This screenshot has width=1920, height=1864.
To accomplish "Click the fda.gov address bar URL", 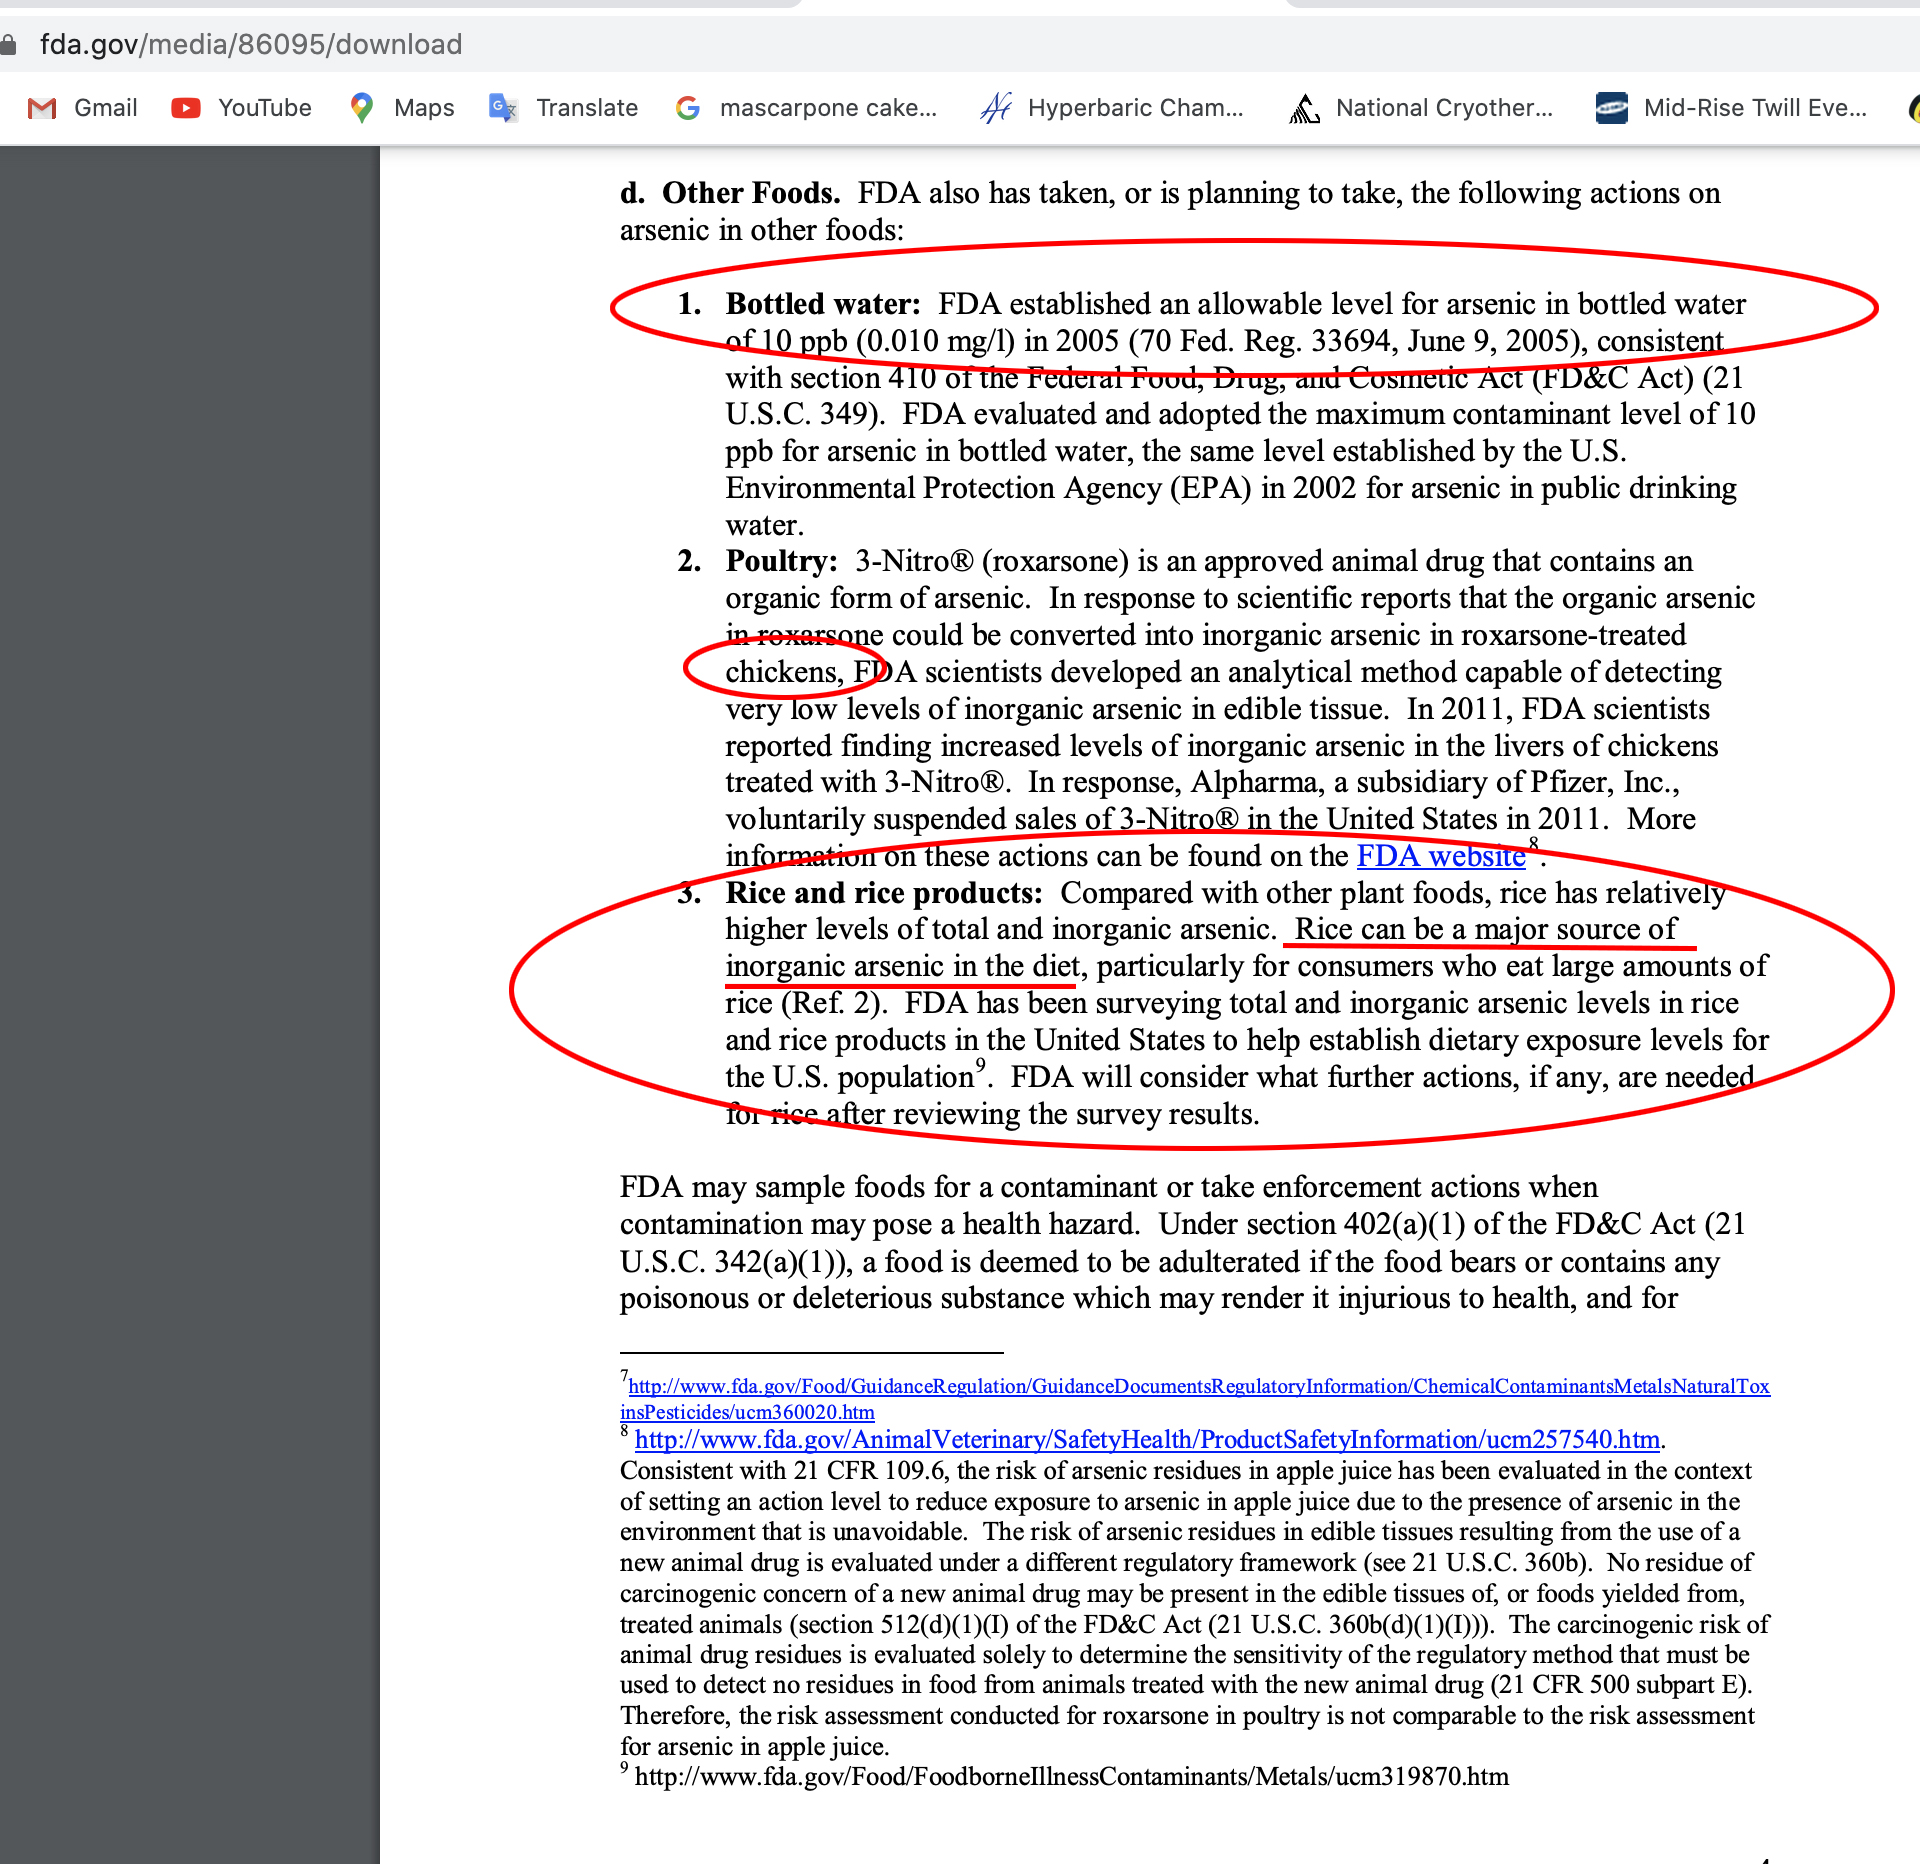I will 250,45.
